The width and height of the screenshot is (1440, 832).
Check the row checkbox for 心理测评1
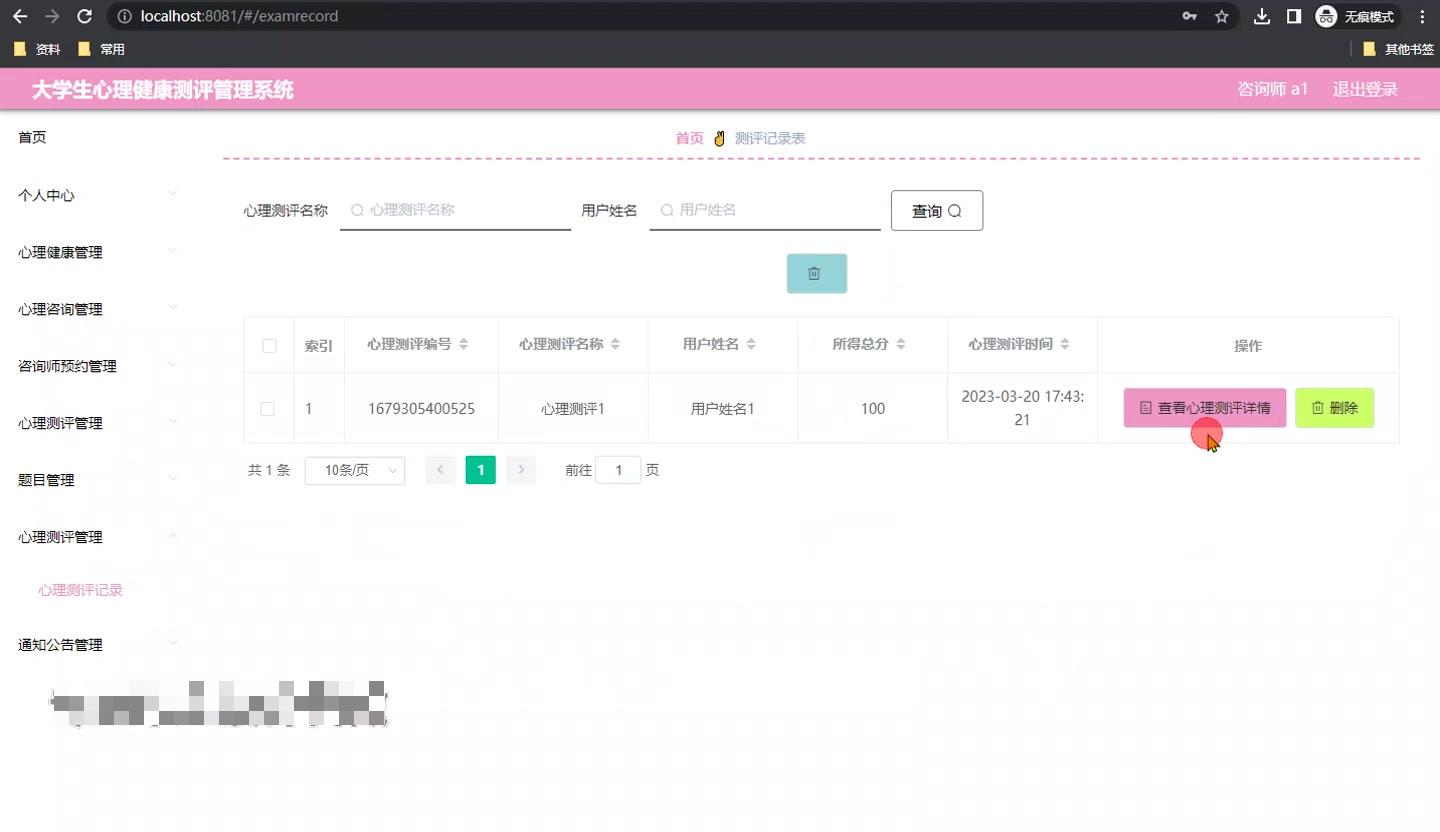tap(269, 408)
